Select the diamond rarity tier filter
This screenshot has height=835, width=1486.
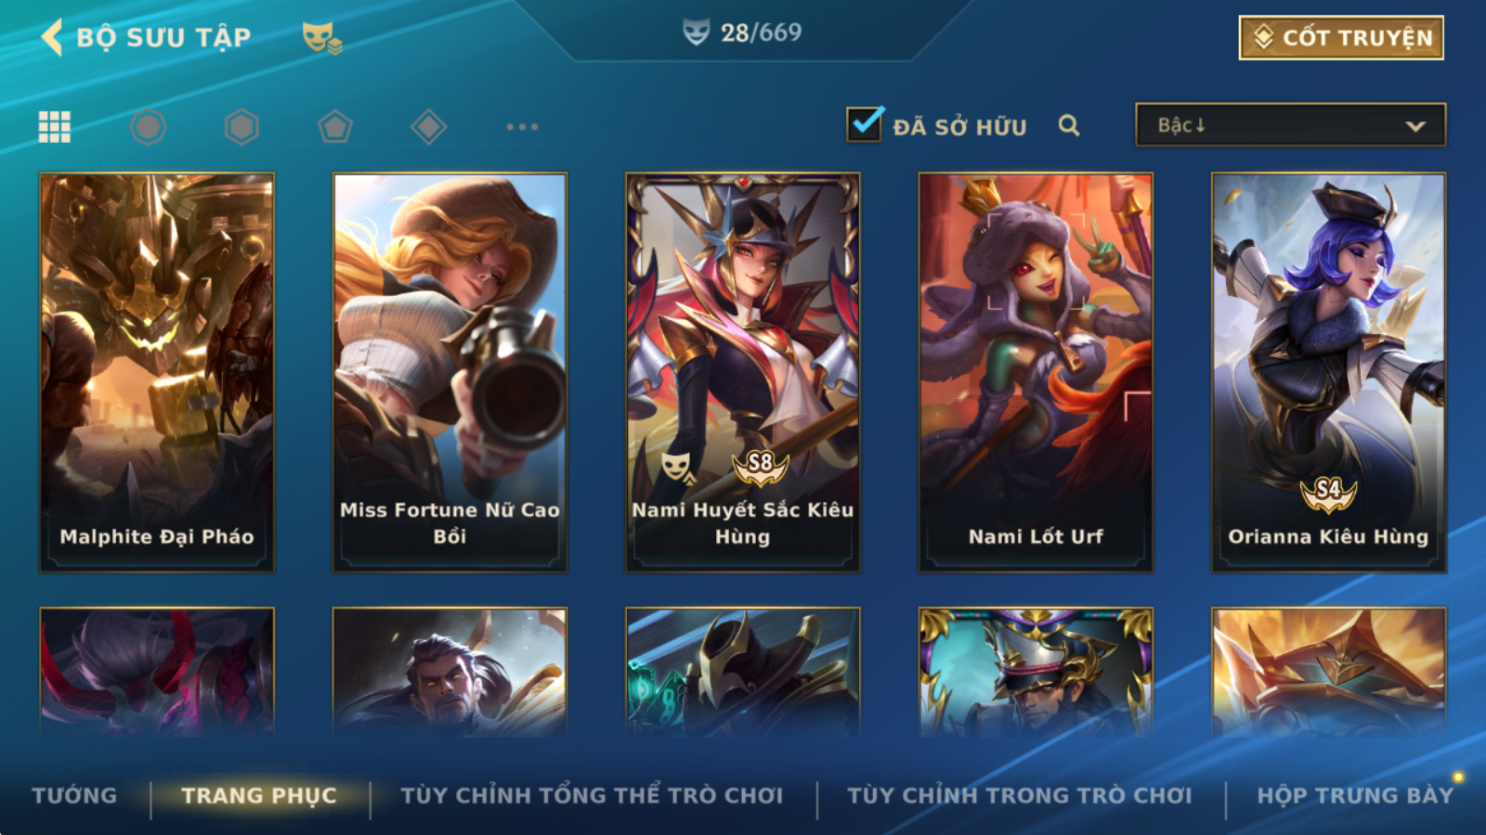point(428,127)
